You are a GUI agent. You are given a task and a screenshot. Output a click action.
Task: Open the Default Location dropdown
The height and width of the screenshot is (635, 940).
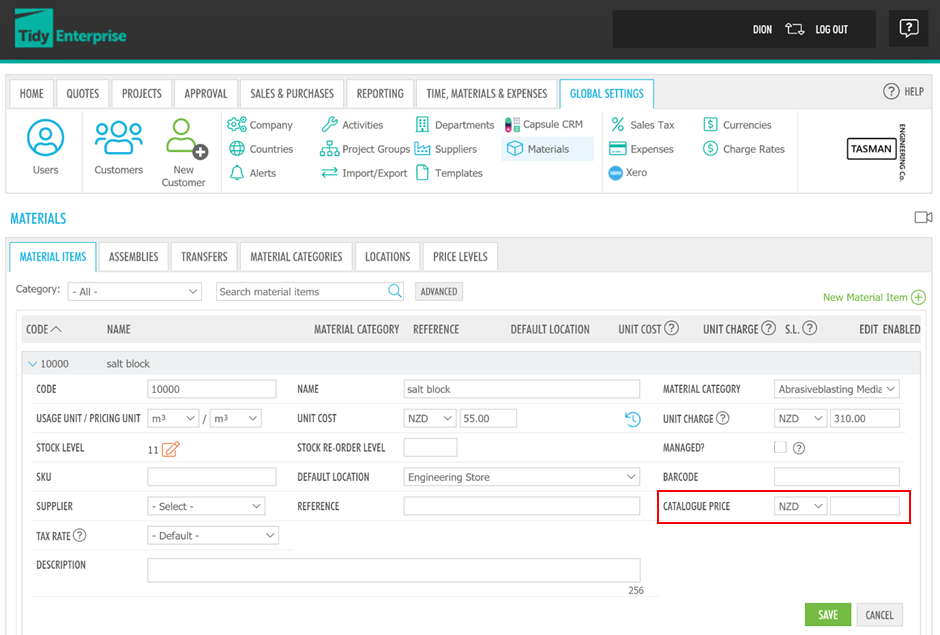pyautogui.click(x=522, y=477)
